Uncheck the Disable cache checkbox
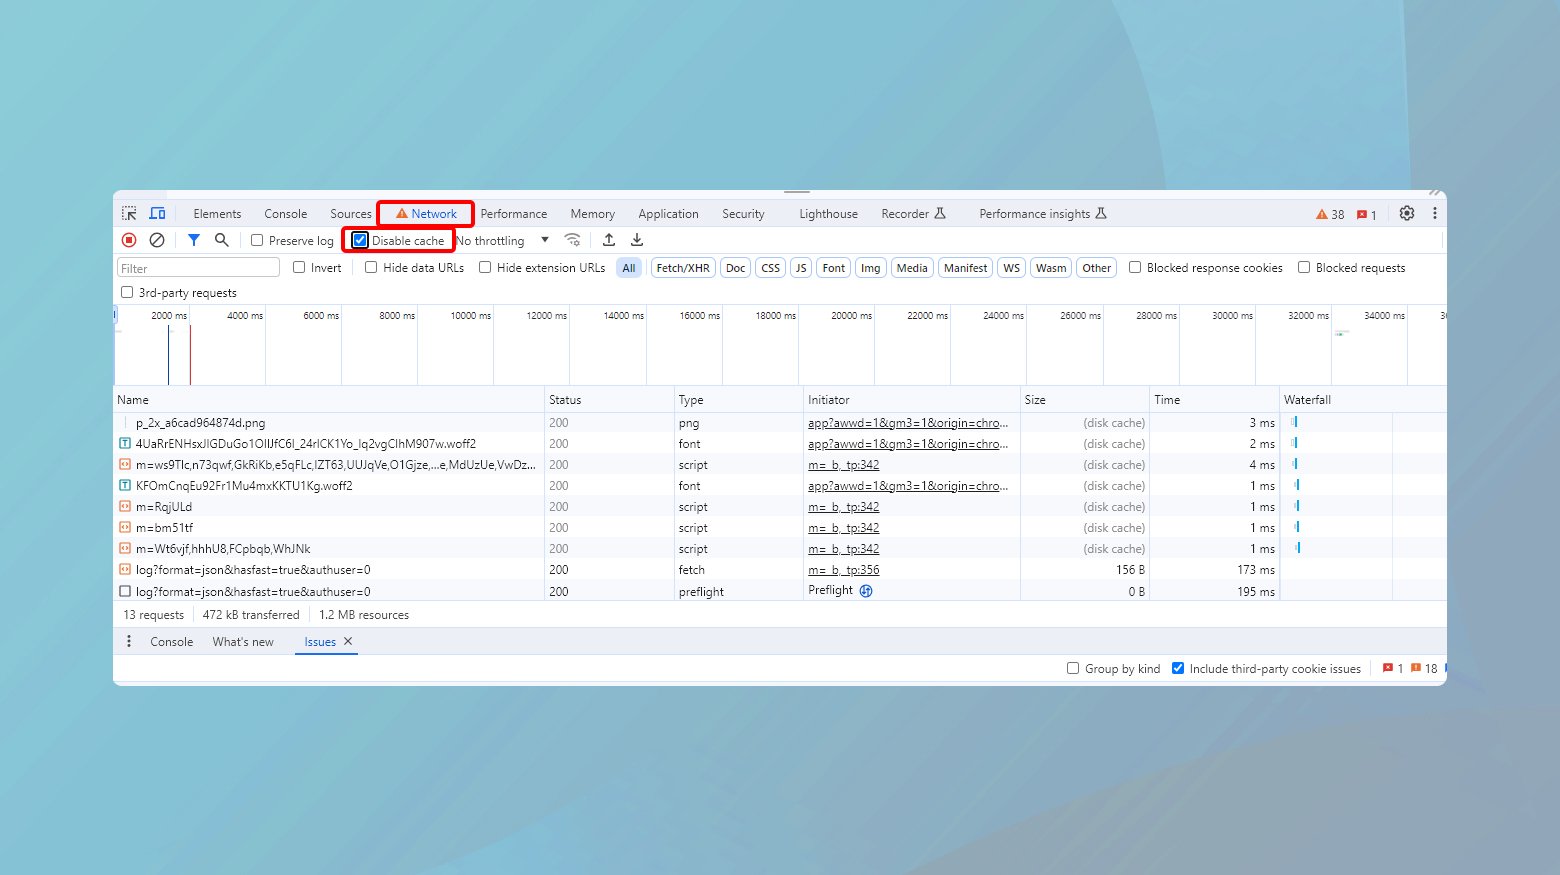 [360, 241]
